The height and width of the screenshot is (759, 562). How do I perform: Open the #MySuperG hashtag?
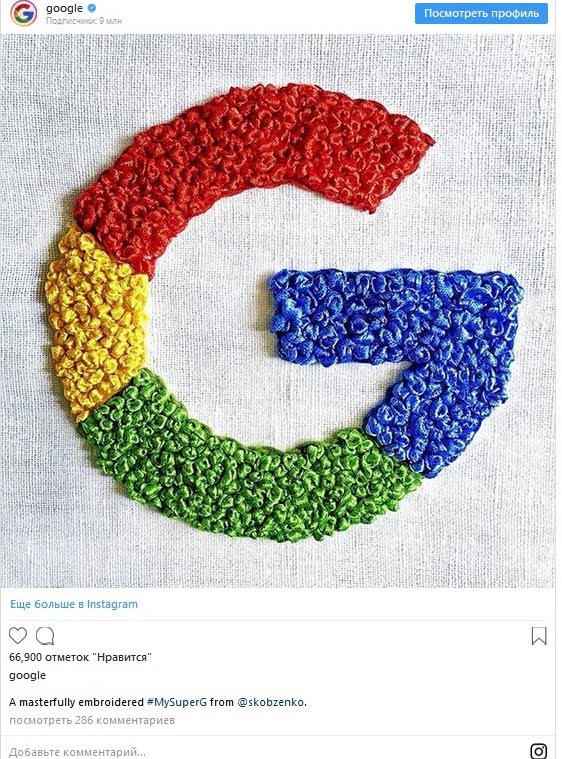point(177,702)
